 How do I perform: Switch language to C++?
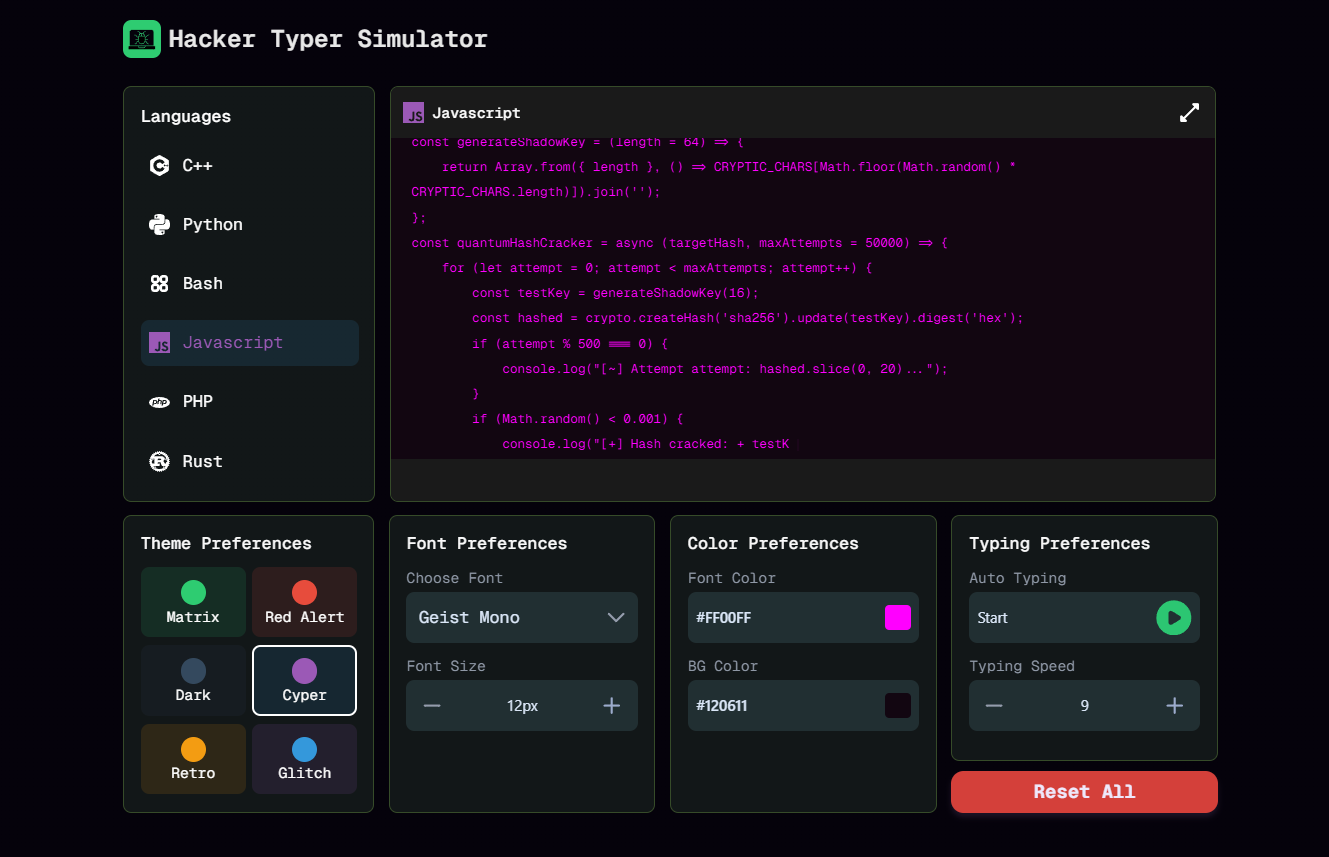pyautogui.click(x=250, y=165)
